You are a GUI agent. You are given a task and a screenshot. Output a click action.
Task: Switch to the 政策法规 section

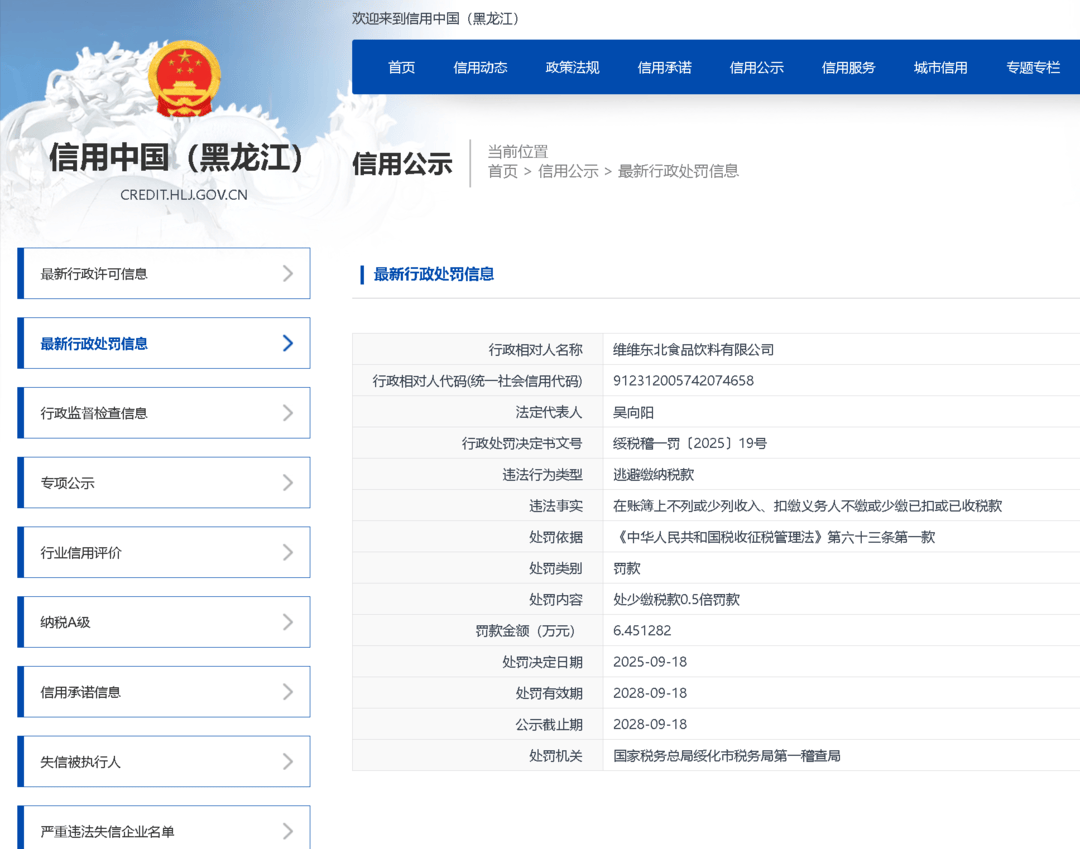pos(572,67)
